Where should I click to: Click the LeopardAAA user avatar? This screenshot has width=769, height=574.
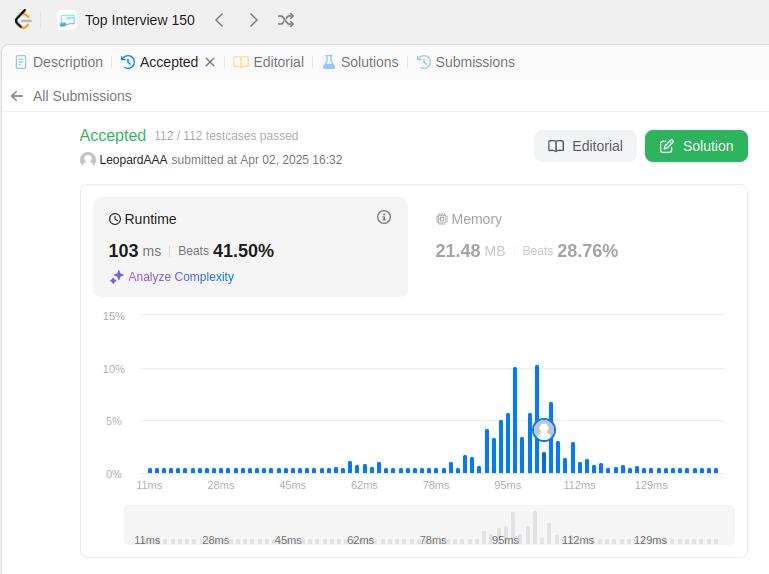coord(88,160)
